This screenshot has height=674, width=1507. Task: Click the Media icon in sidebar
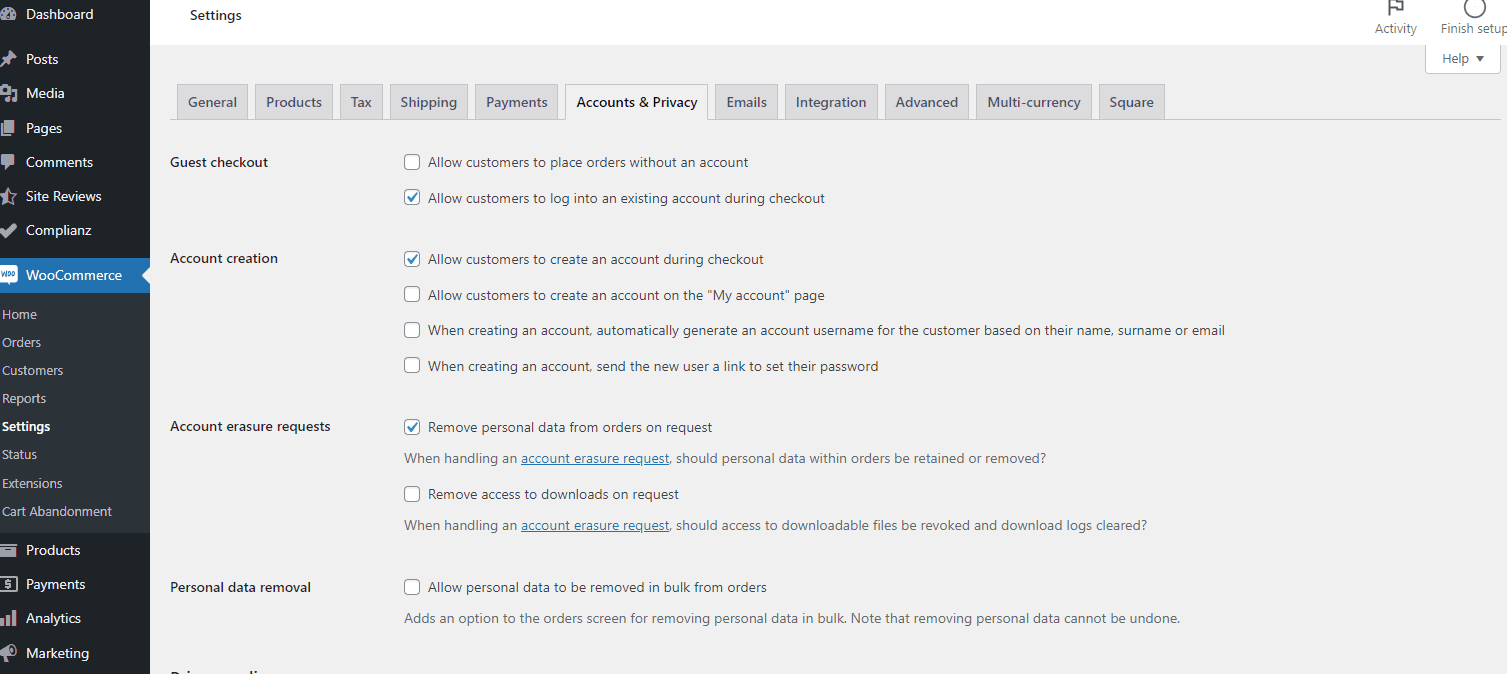tap(9, 93)
